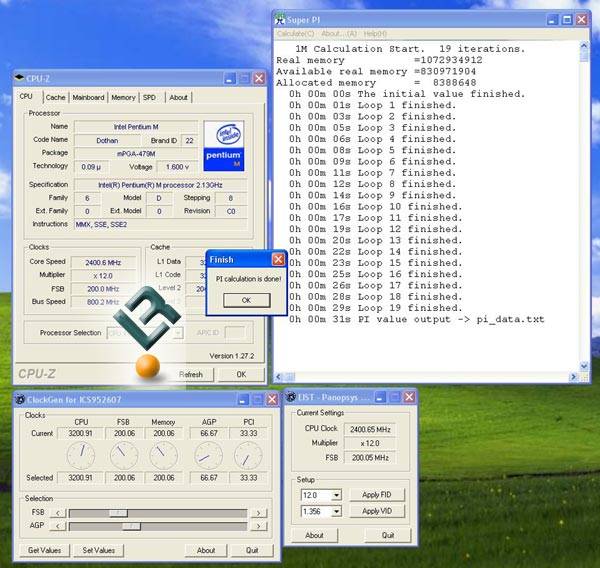Screen dimensions: 600x568
Task: Click OK in the Finish dialog
Action: tap(246, 300)
